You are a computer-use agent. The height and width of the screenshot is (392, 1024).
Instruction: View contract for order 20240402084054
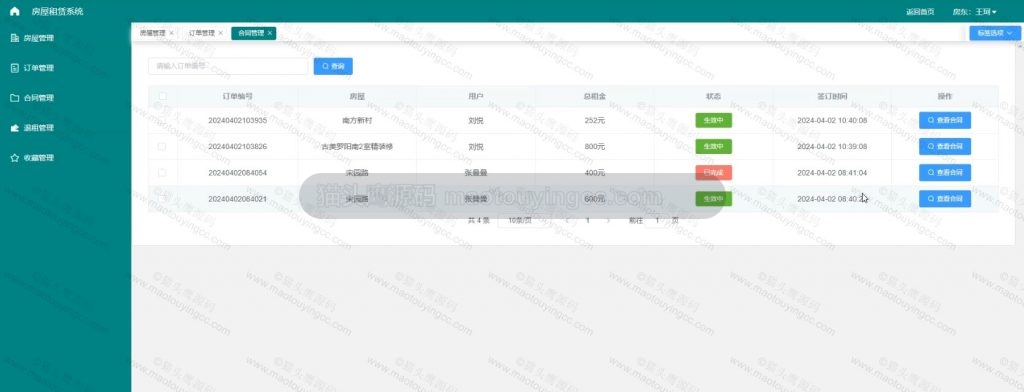944,172
